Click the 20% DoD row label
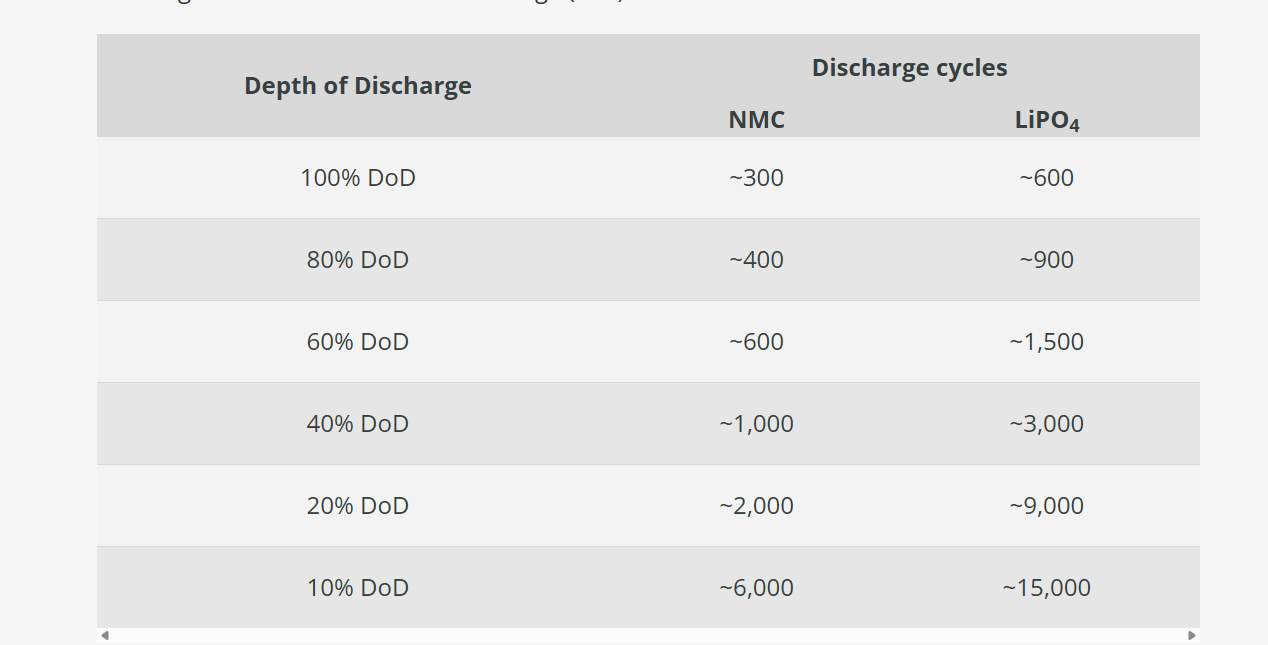Viewport: 1268px width, 645px height. (358, 506)
